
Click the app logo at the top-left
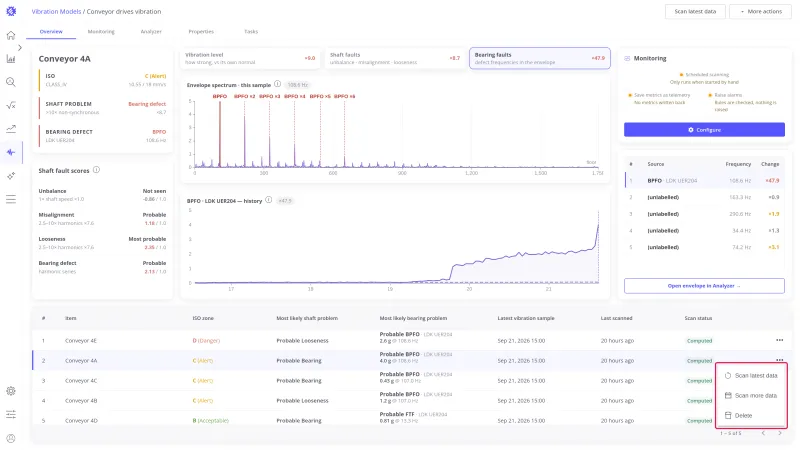(x=11, y=11)
